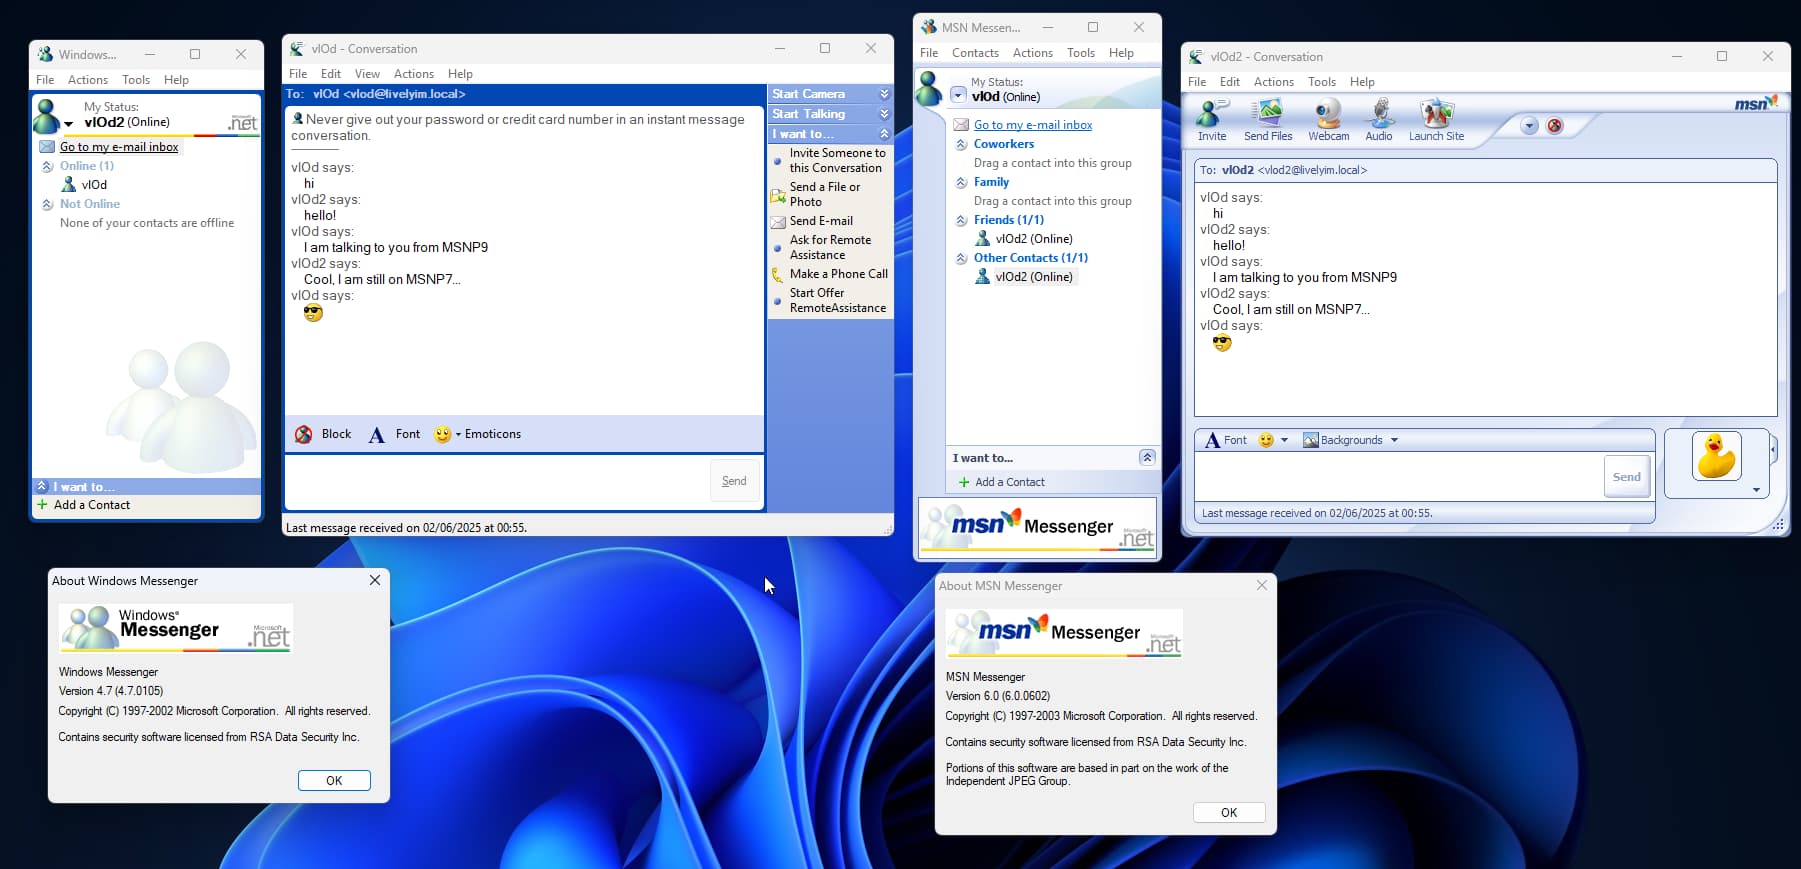The width and height of the screenshot is (1801, 869).
Task: Click the Backgrounds picture icon in vlOd2 conversation
Action: pos(1311,440)
